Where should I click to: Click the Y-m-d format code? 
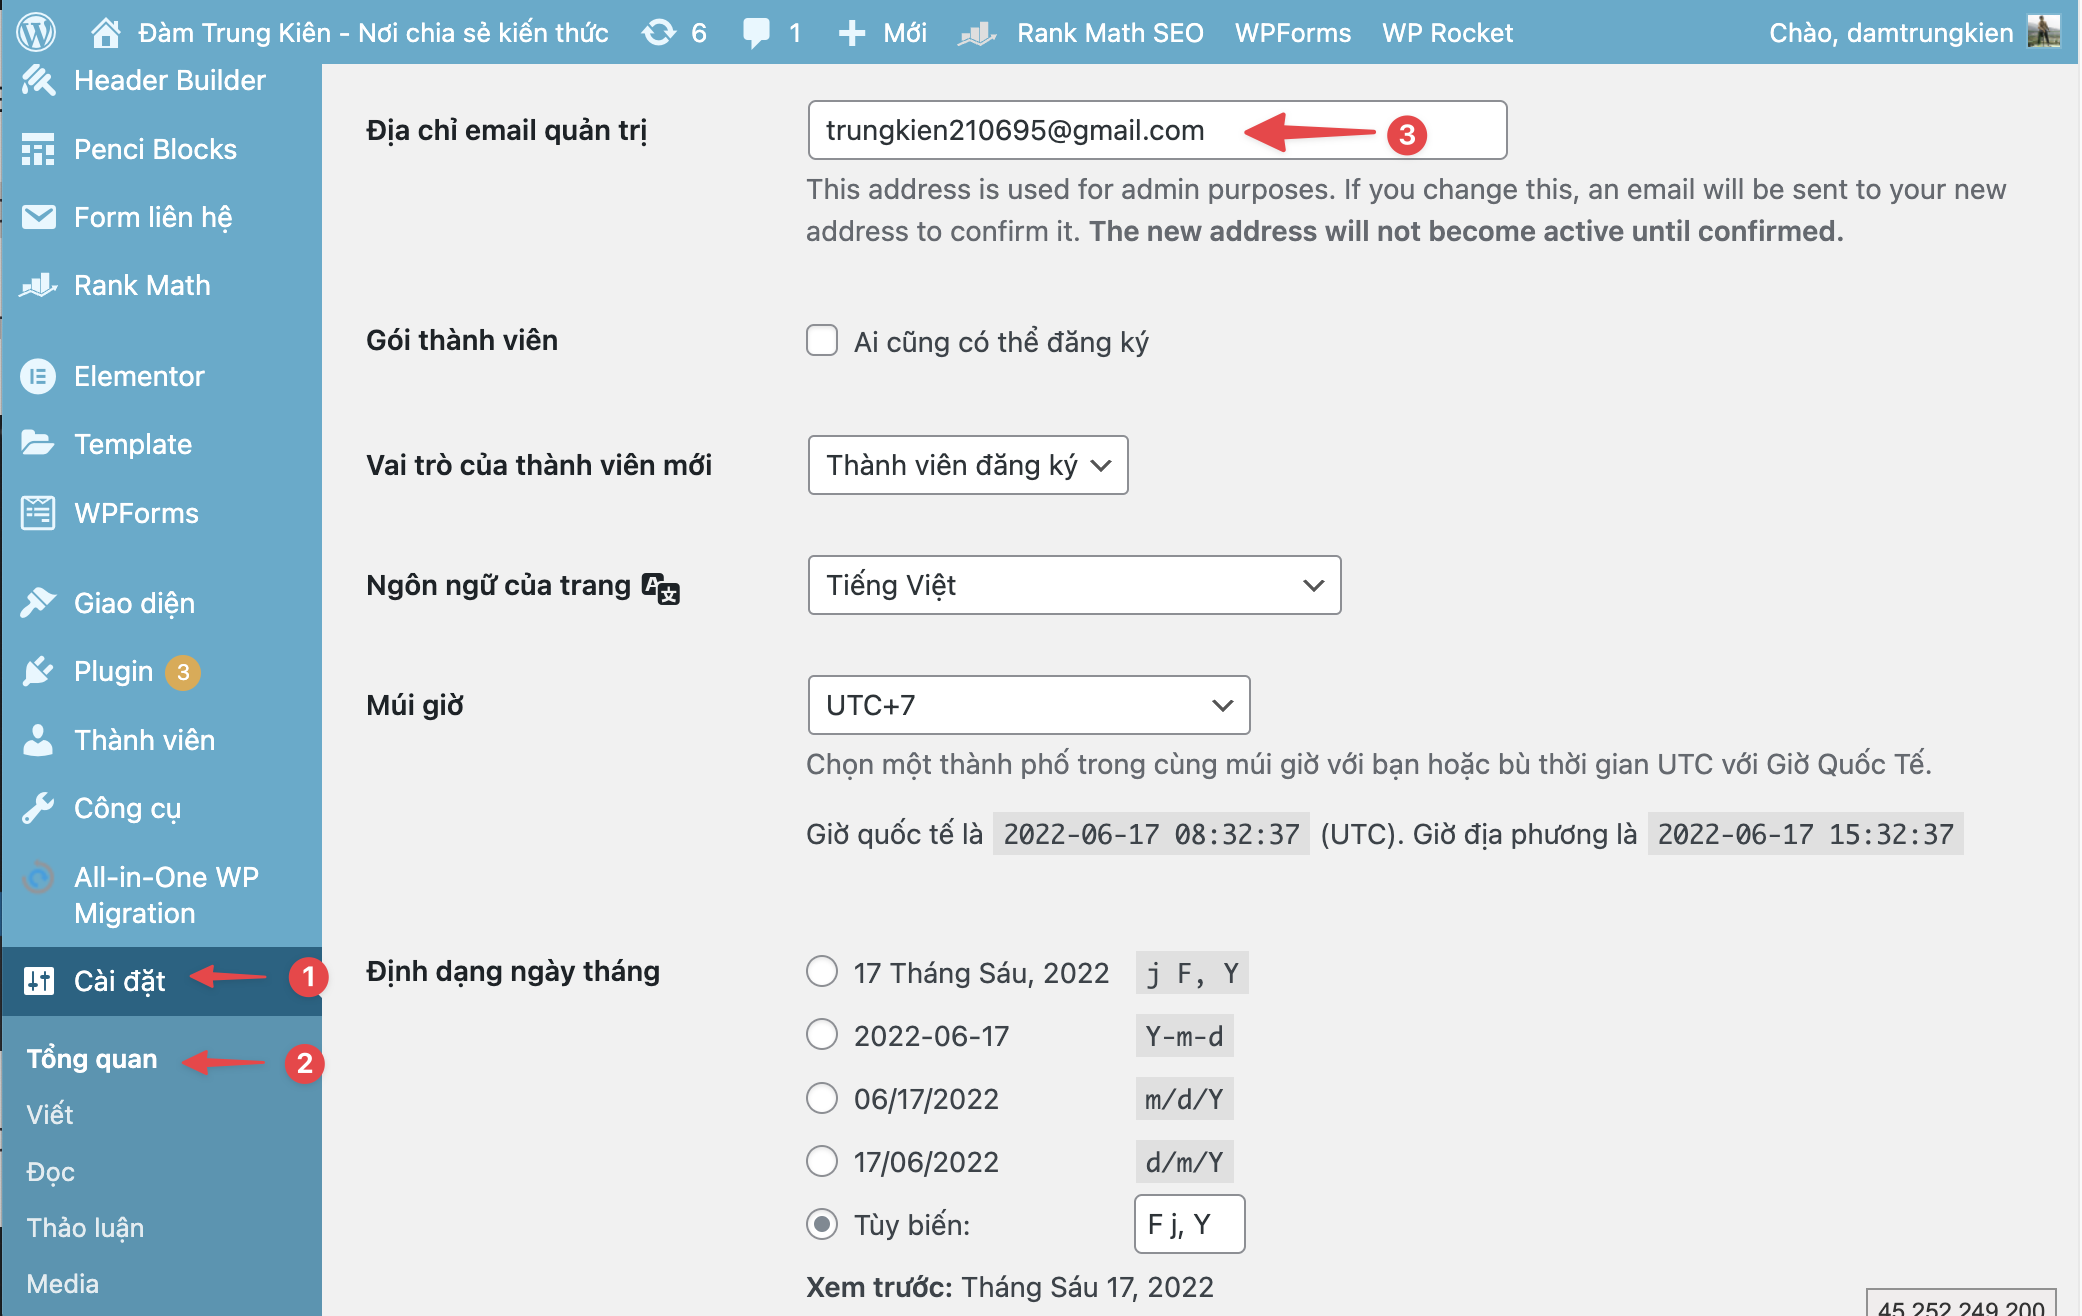click(1184, 1036)
